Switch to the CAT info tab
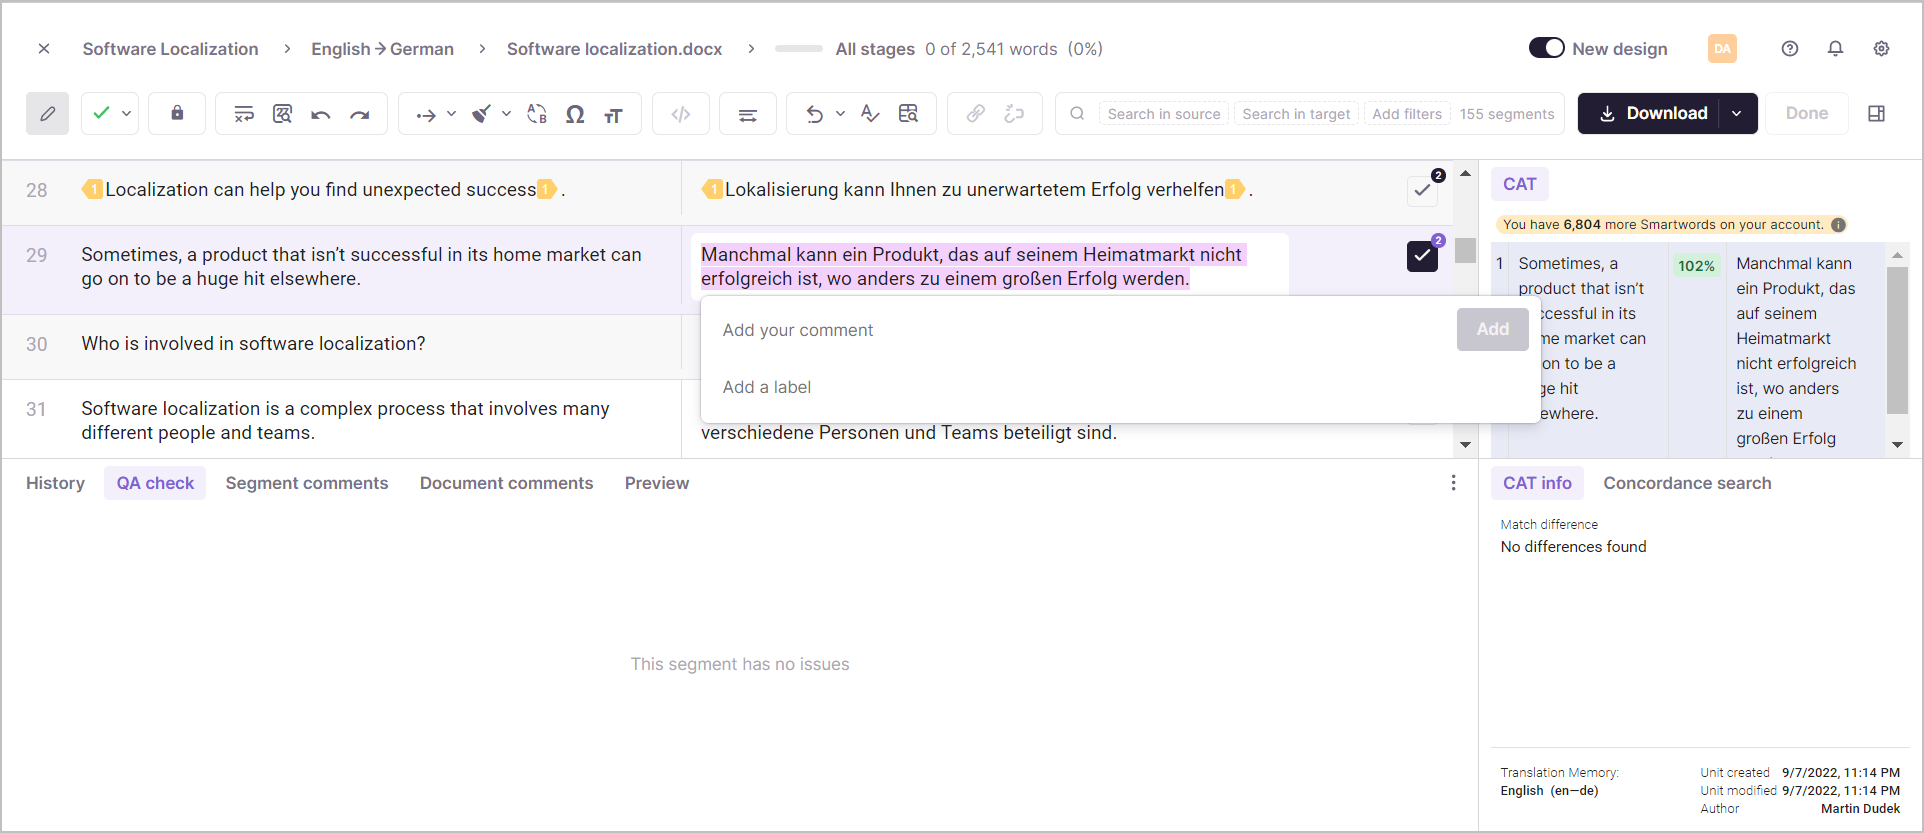The width and height of the screenshot is (1924, 833). 1537,483
